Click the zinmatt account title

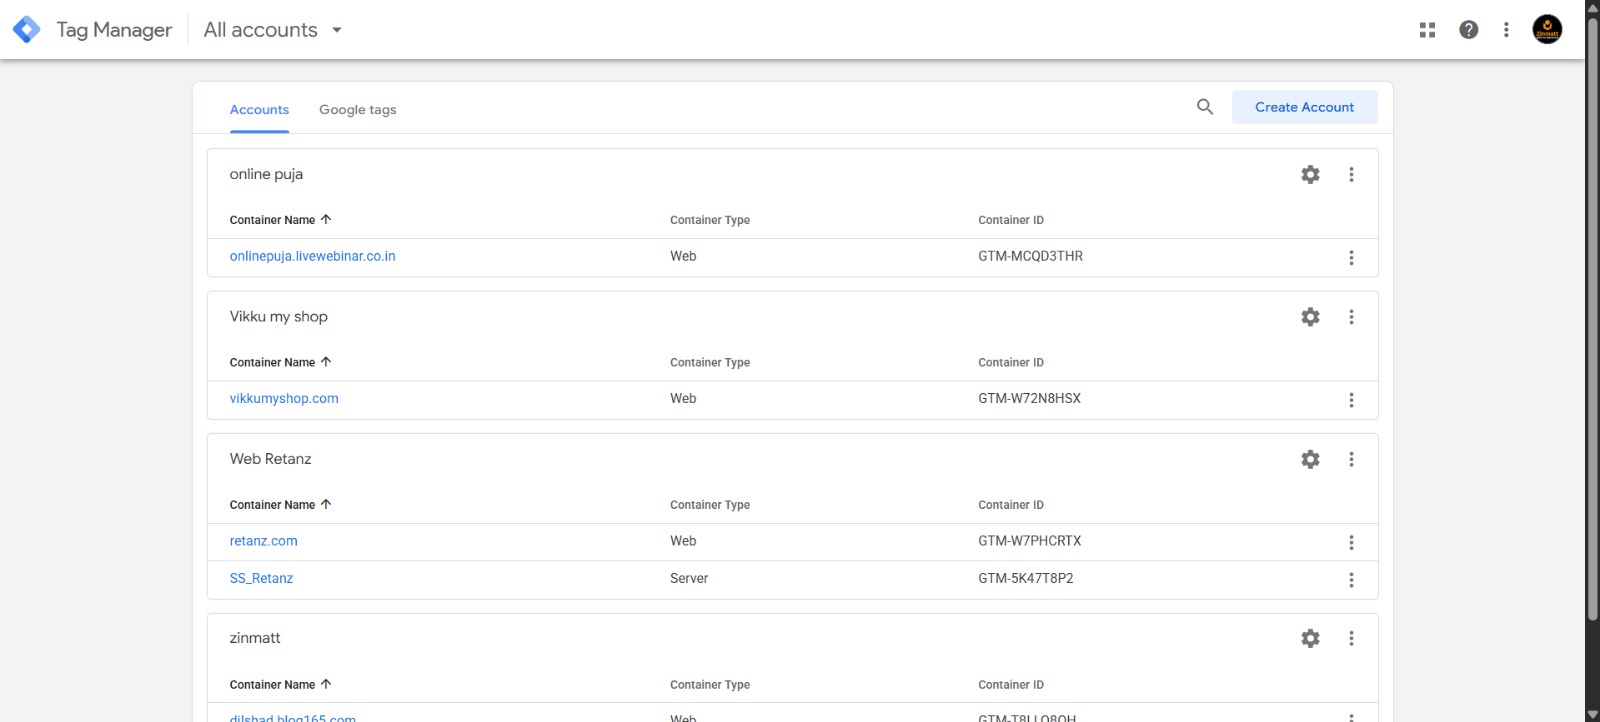point(255,638)
